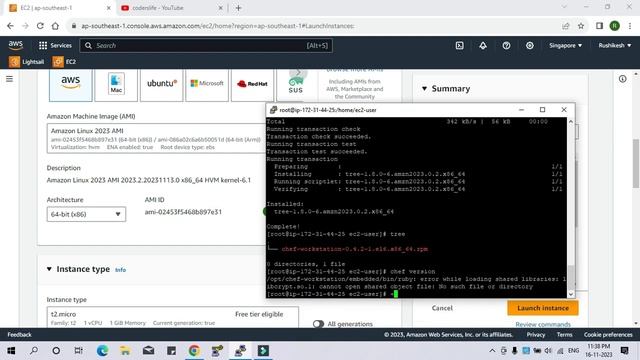Open the Windows Start menu
Image resolution: width=640 pixels, height=360 pixels.
point(11,351)
